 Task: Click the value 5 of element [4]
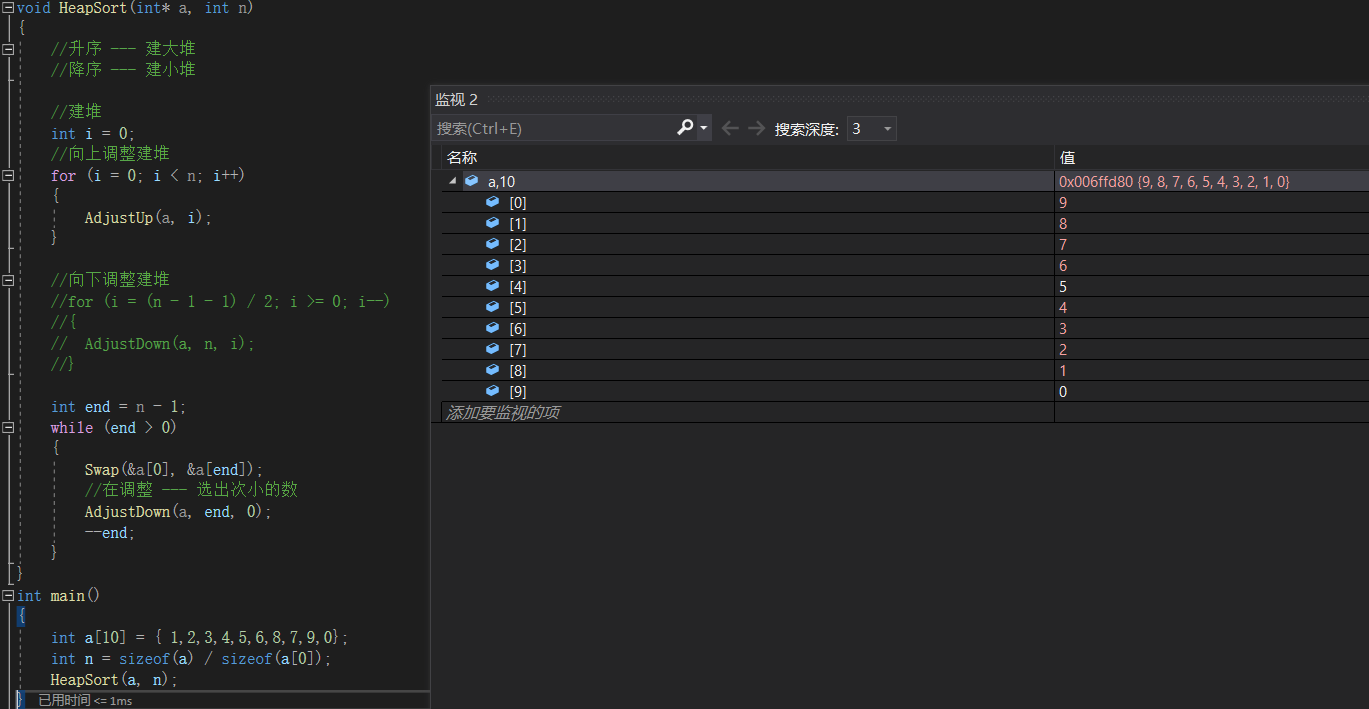tap(1063, 287)
